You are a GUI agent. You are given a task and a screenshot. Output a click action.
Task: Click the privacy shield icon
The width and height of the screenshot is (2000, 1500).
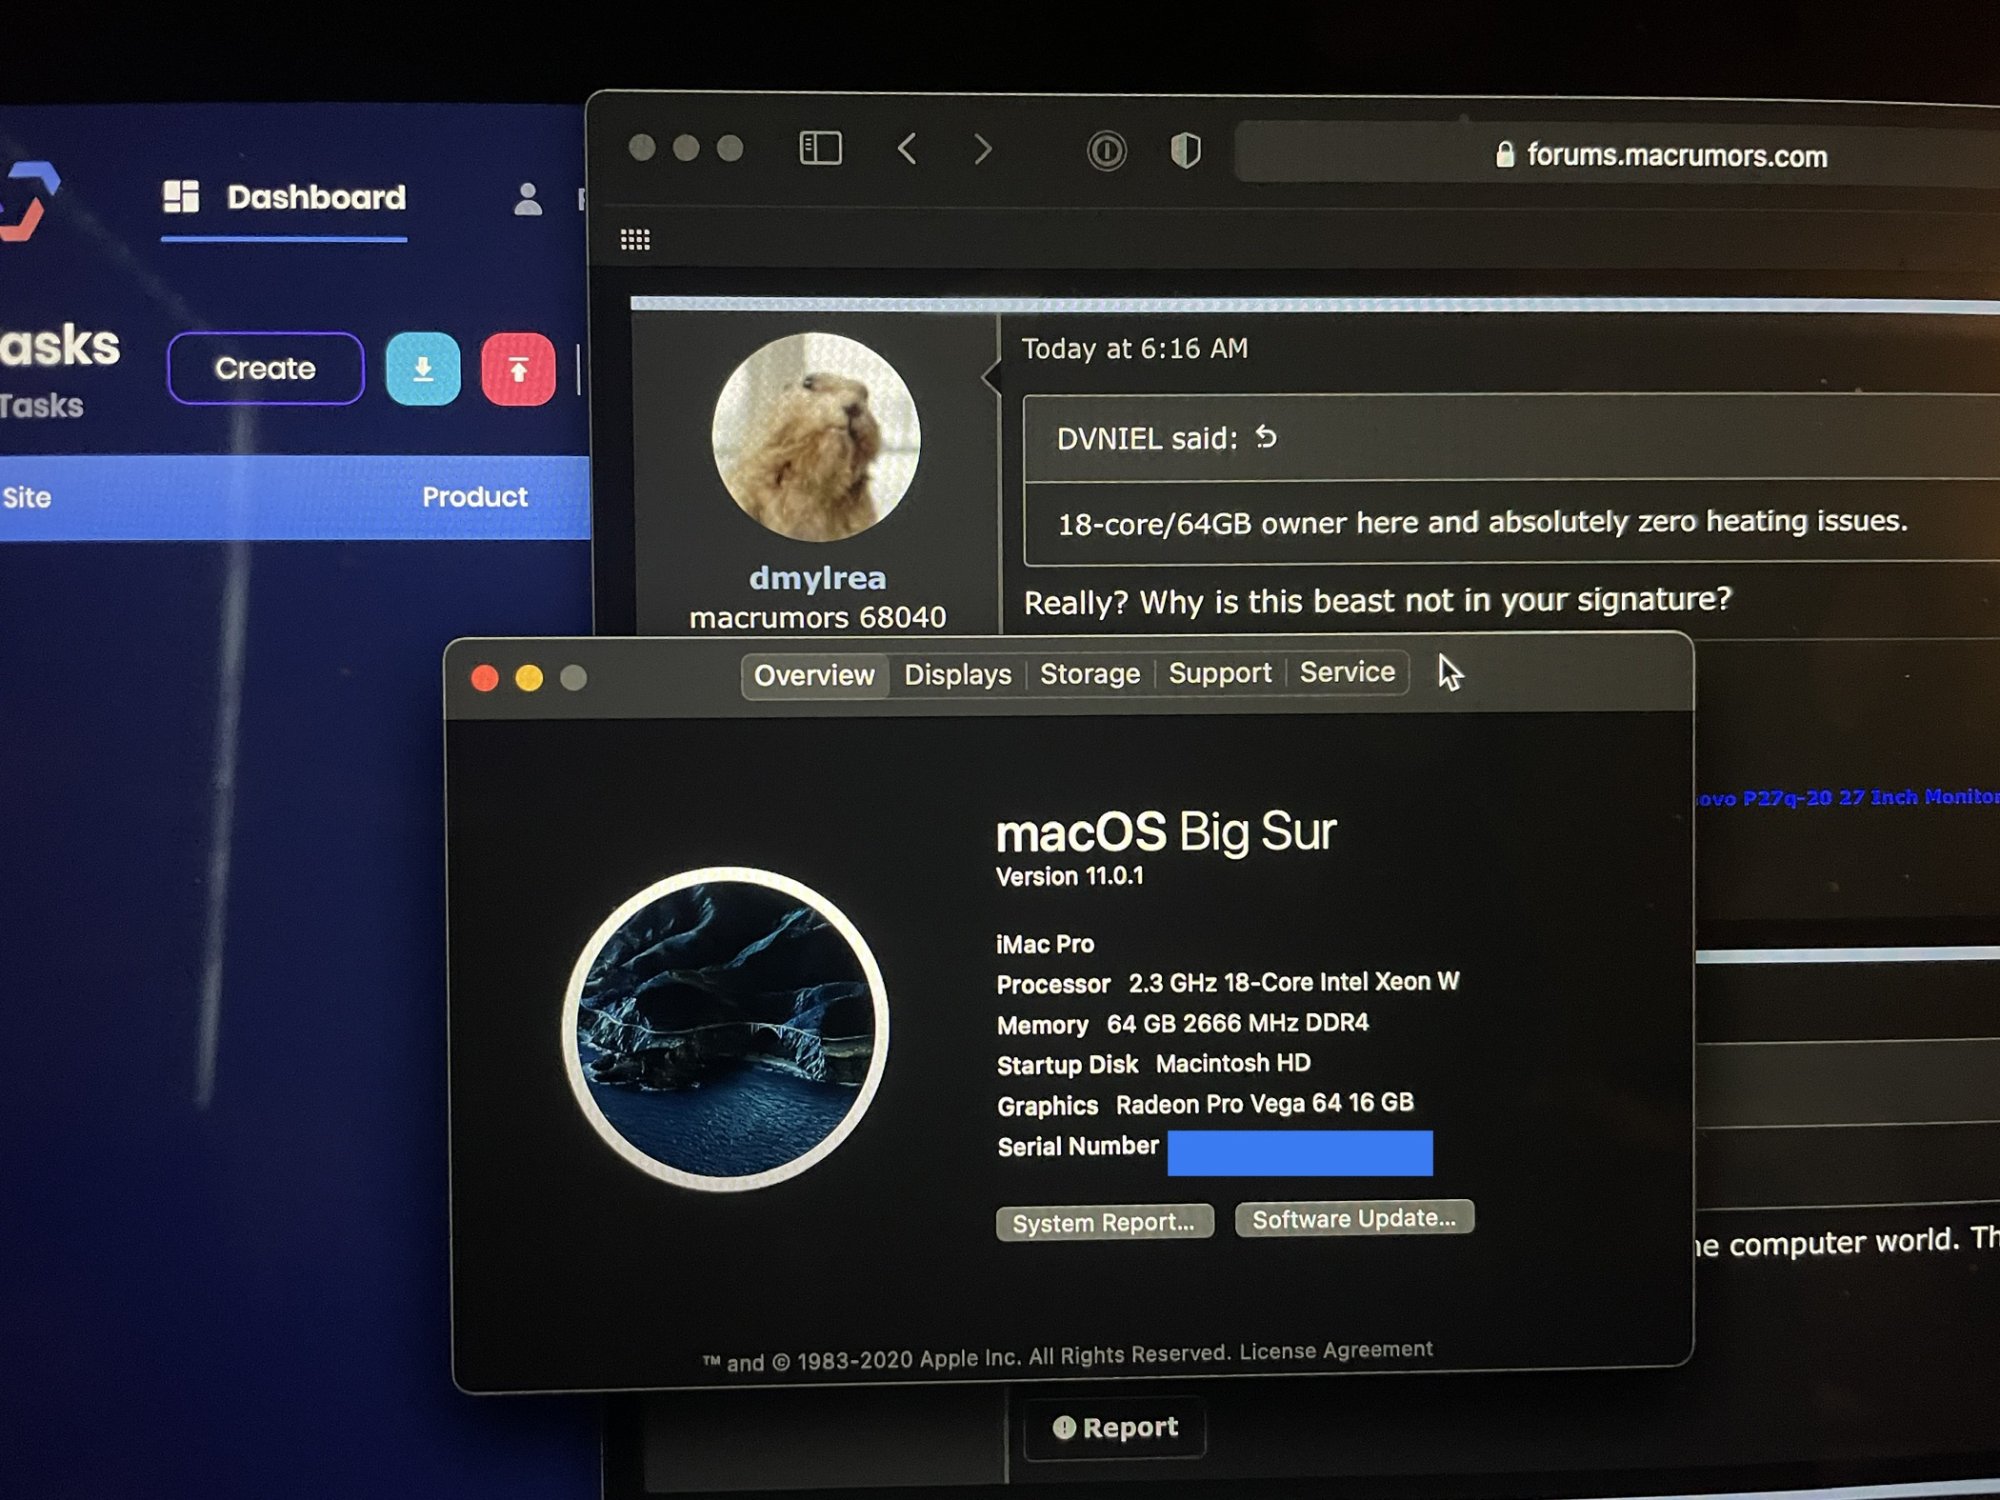pyautogui.click(x=1185, y=151)
